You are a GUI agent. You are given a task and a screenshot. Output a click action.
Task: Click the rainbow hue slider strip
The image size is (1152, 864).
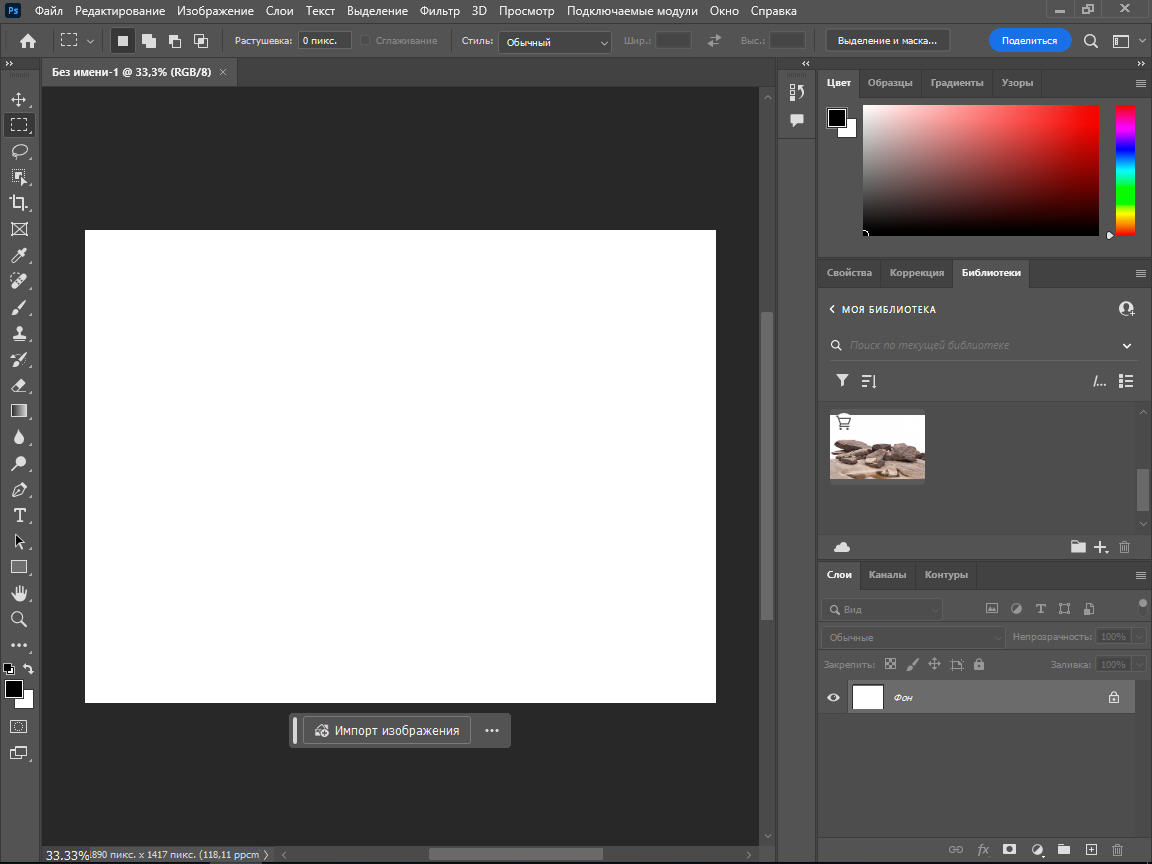click(x=1125, y=170)
